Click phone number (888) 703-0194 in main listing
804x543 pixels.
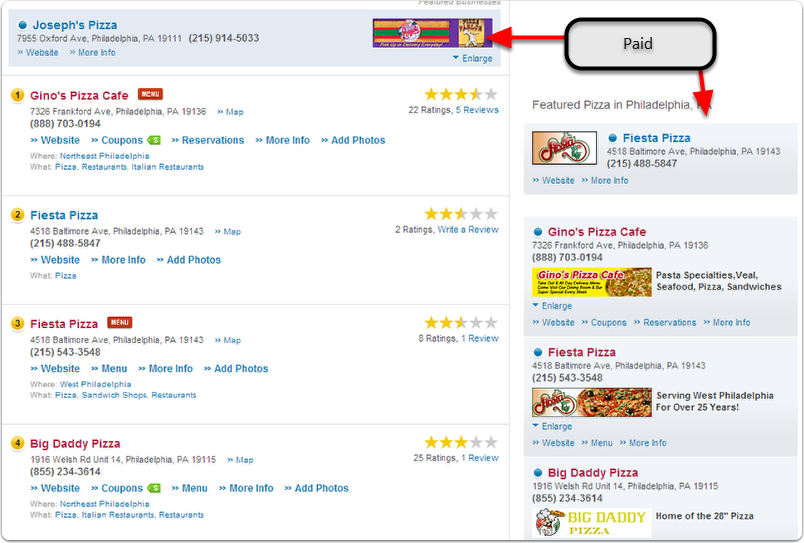[x=65, y=124]
